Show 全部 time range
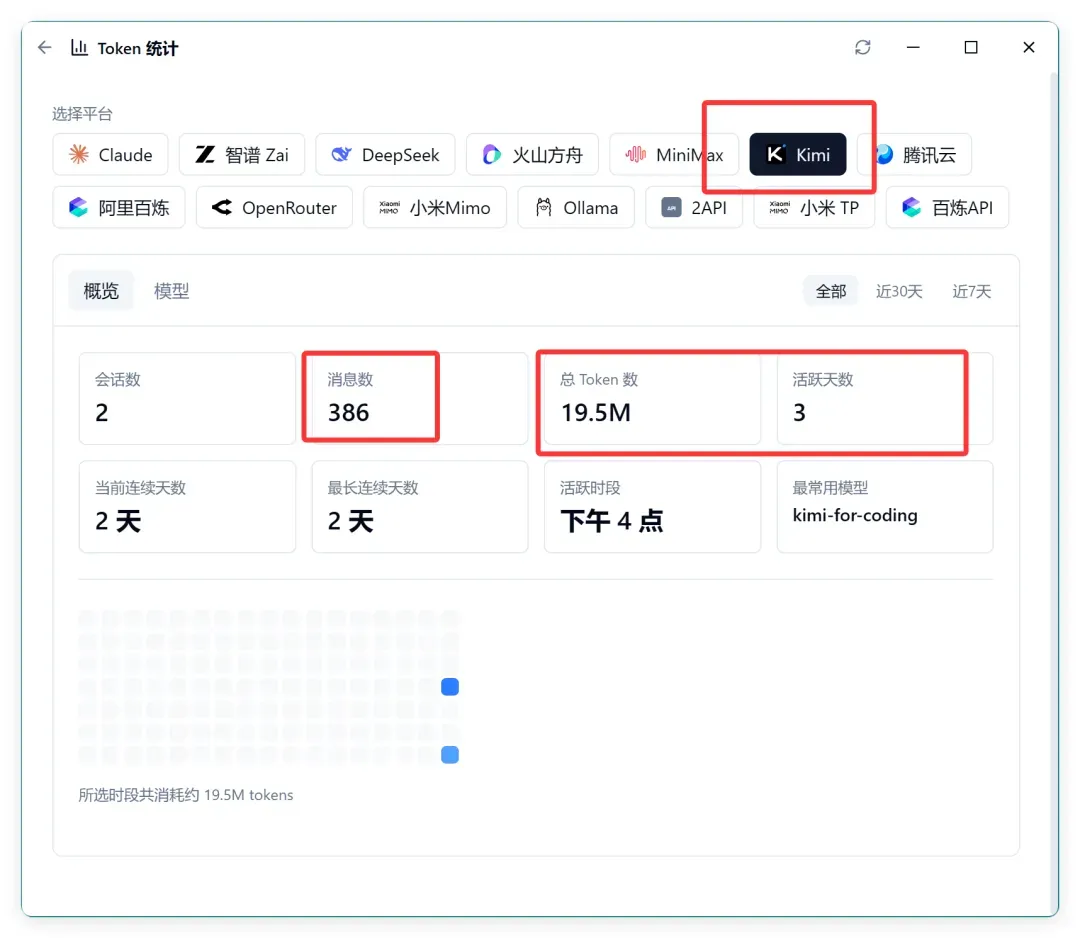This screenshot has height=938, width=1080. 831,291
